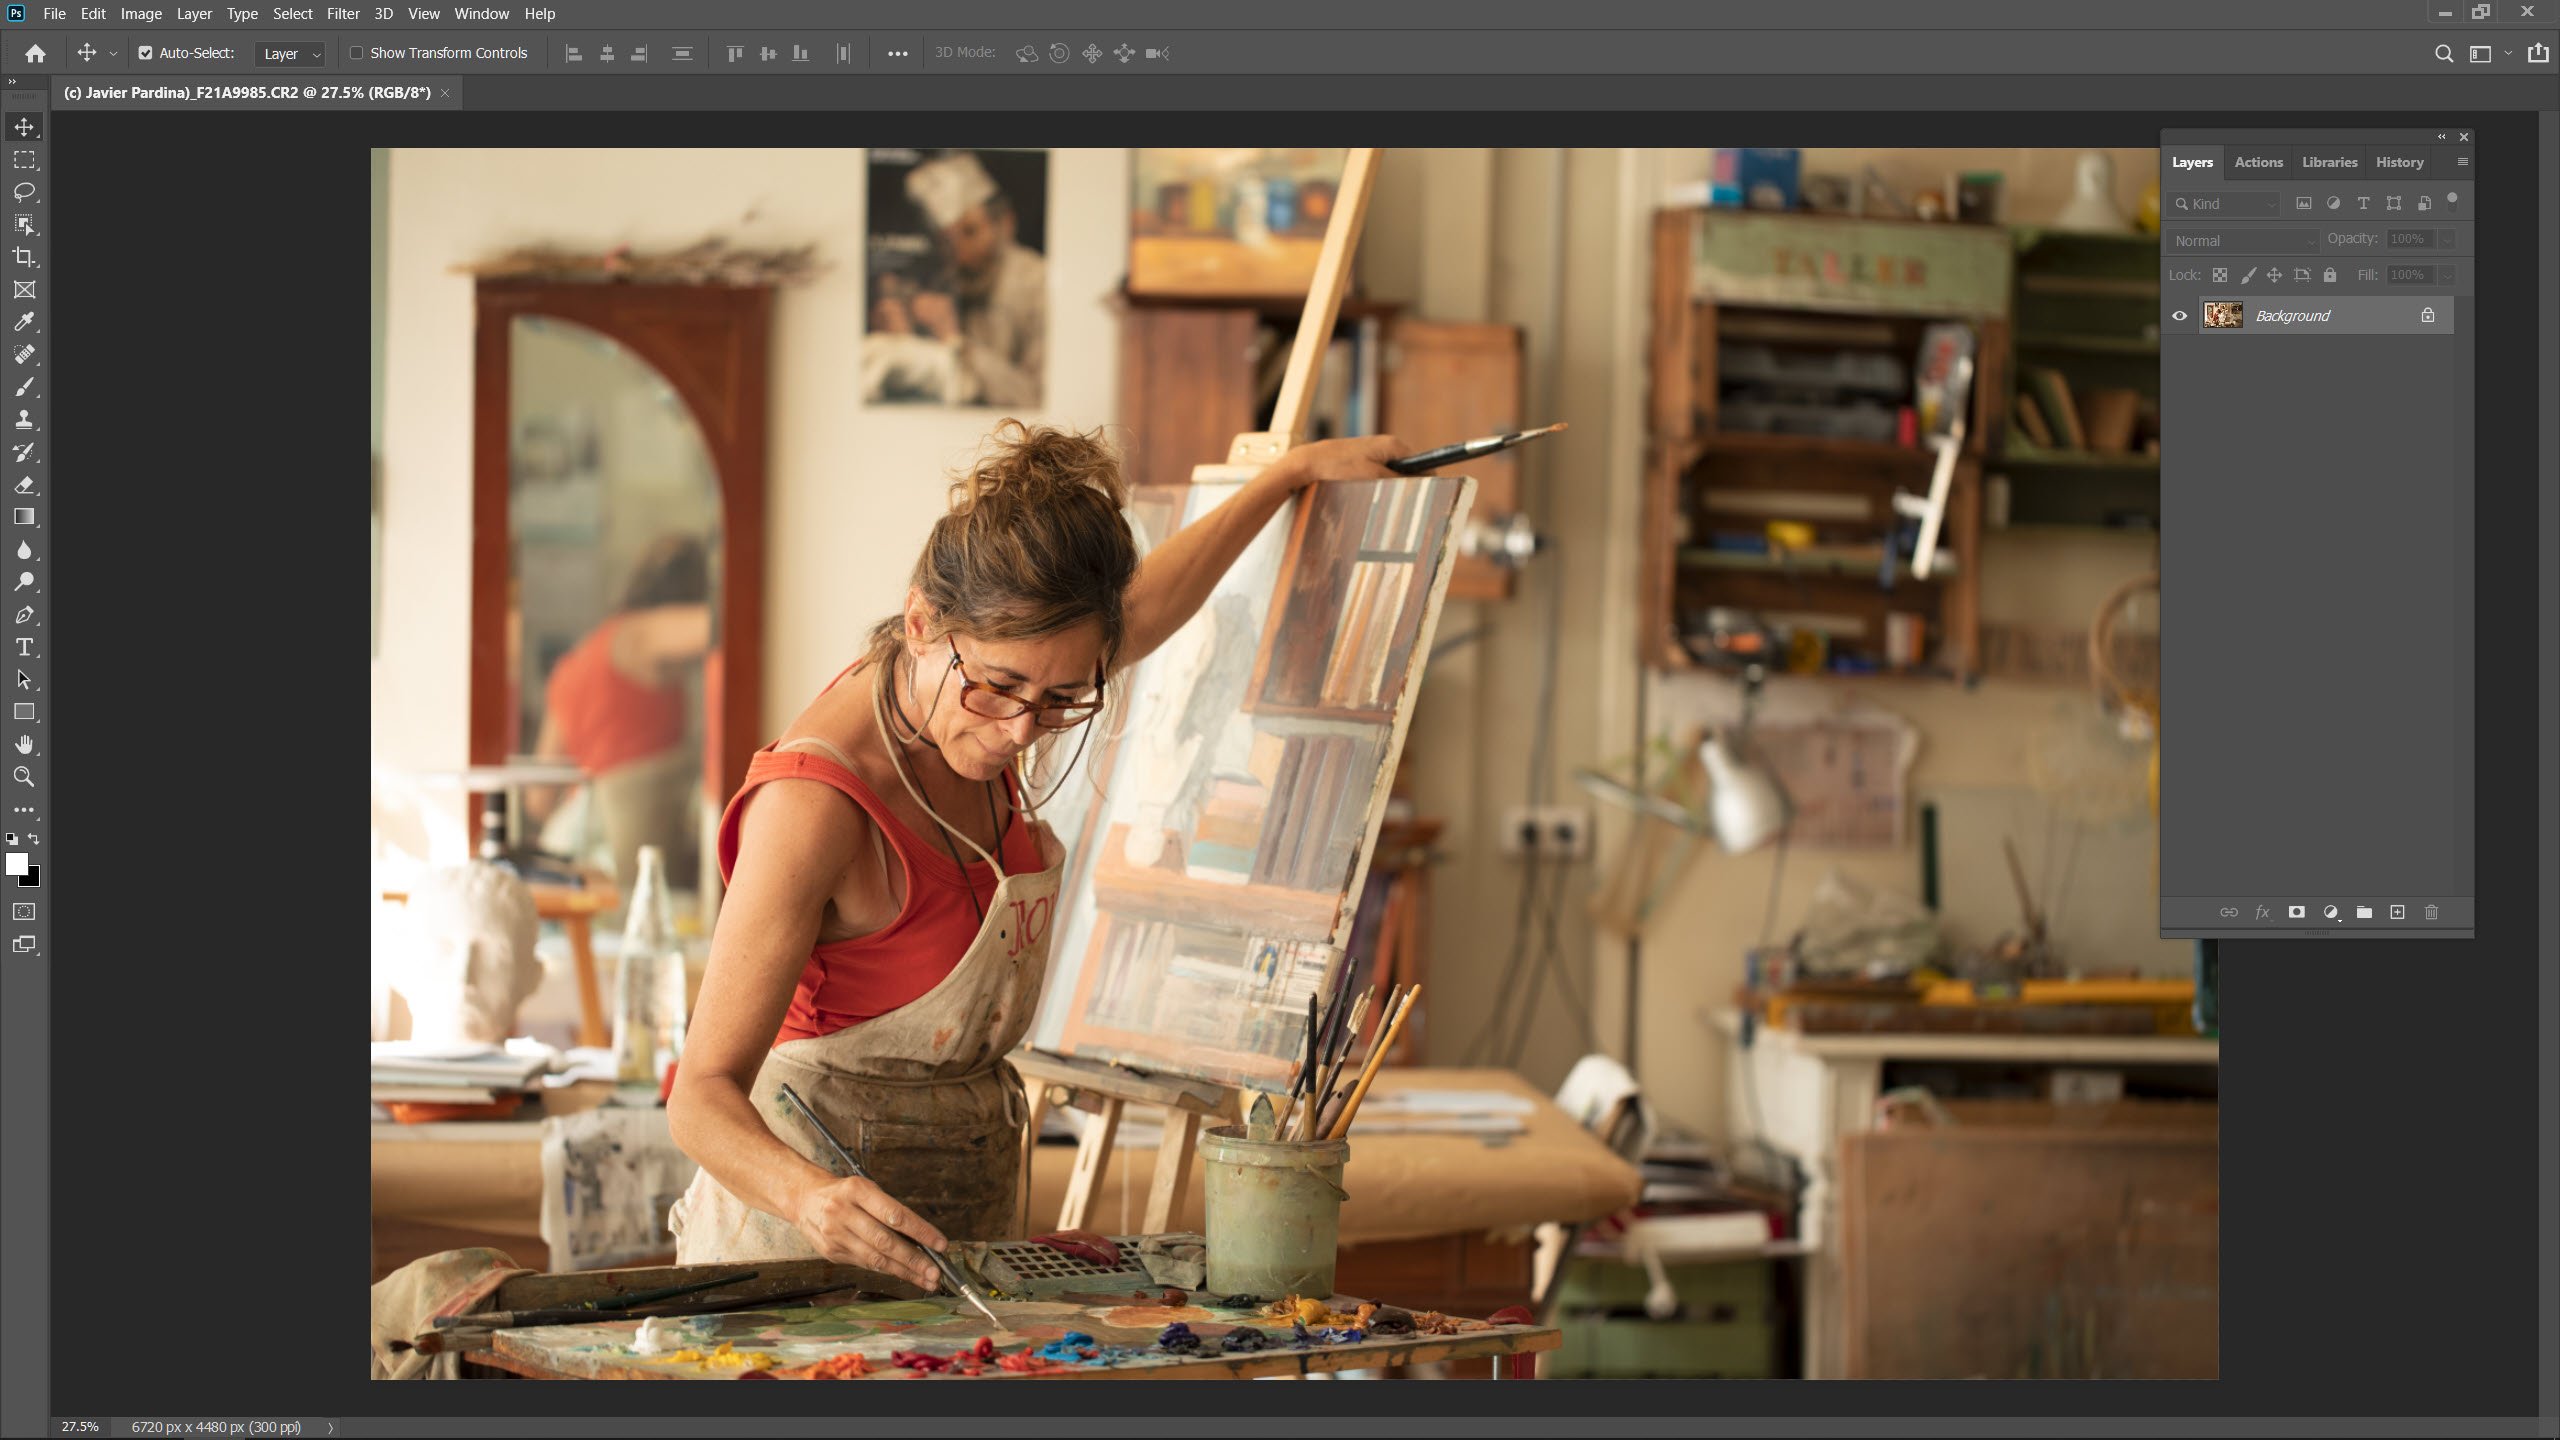Select the Healing Brush tool
The image size is (2560, 1440).
tap(25, 353)
